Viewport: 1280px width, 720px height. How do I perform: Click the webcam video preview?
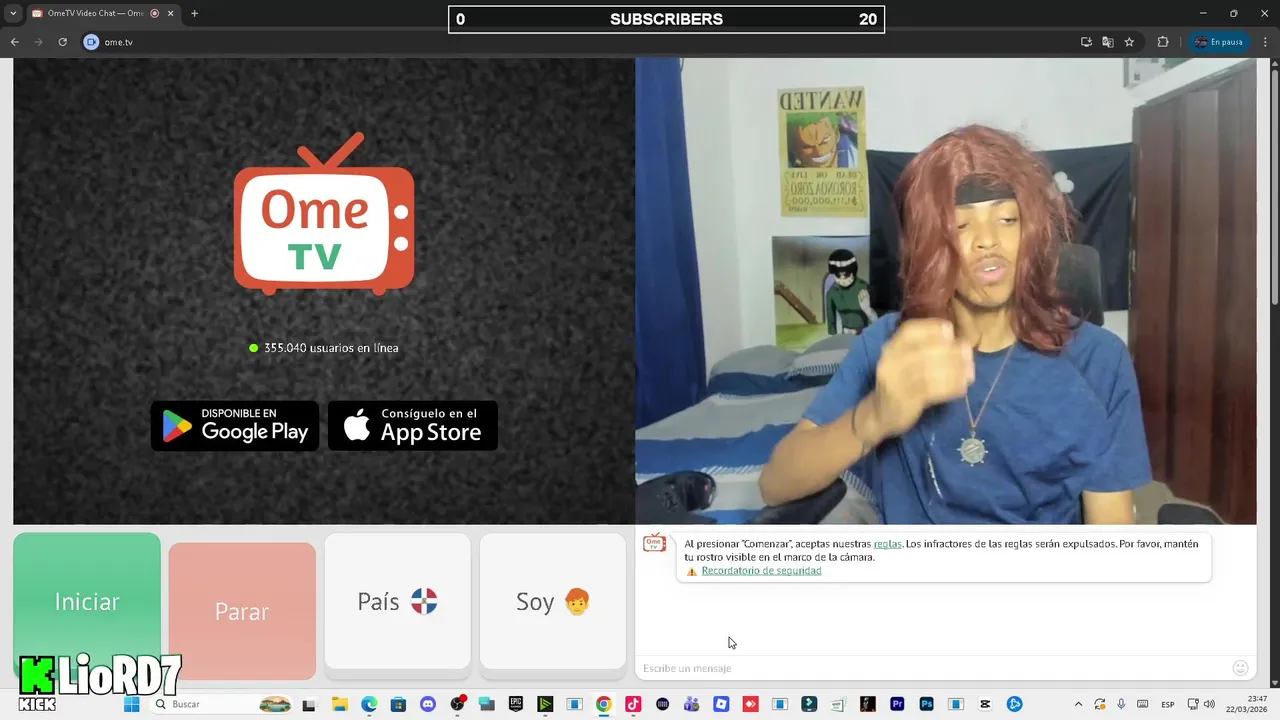946,291
